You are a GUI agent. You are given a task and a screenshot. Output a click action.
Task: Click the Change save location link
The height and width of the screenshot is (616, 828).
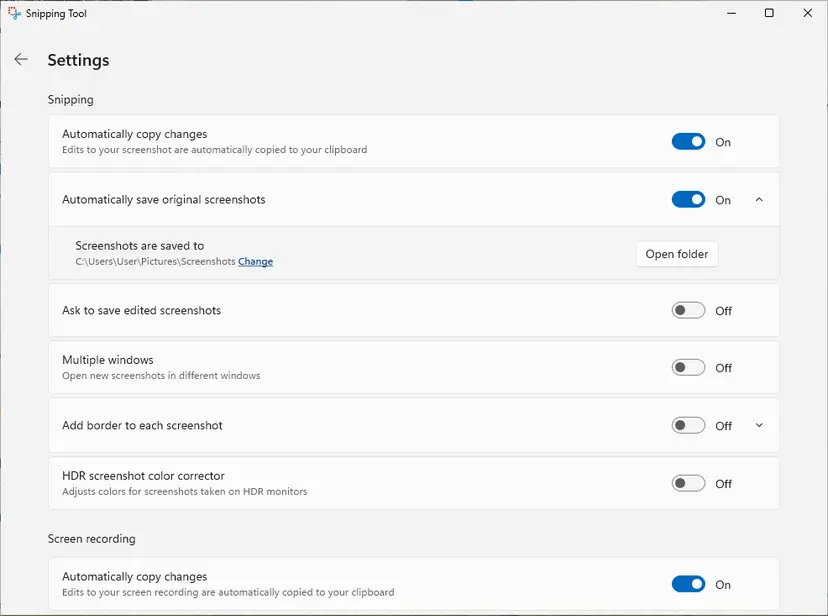point(256,261)
